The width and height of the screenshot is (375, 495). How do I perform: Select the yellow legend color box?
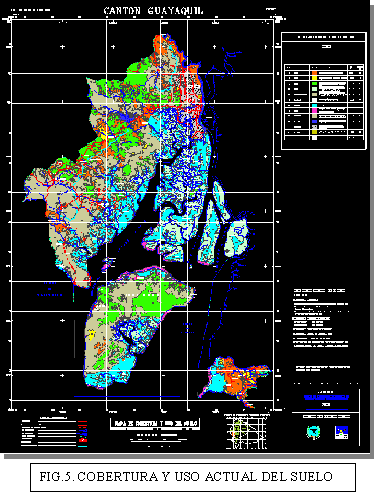tap(314, 78)
